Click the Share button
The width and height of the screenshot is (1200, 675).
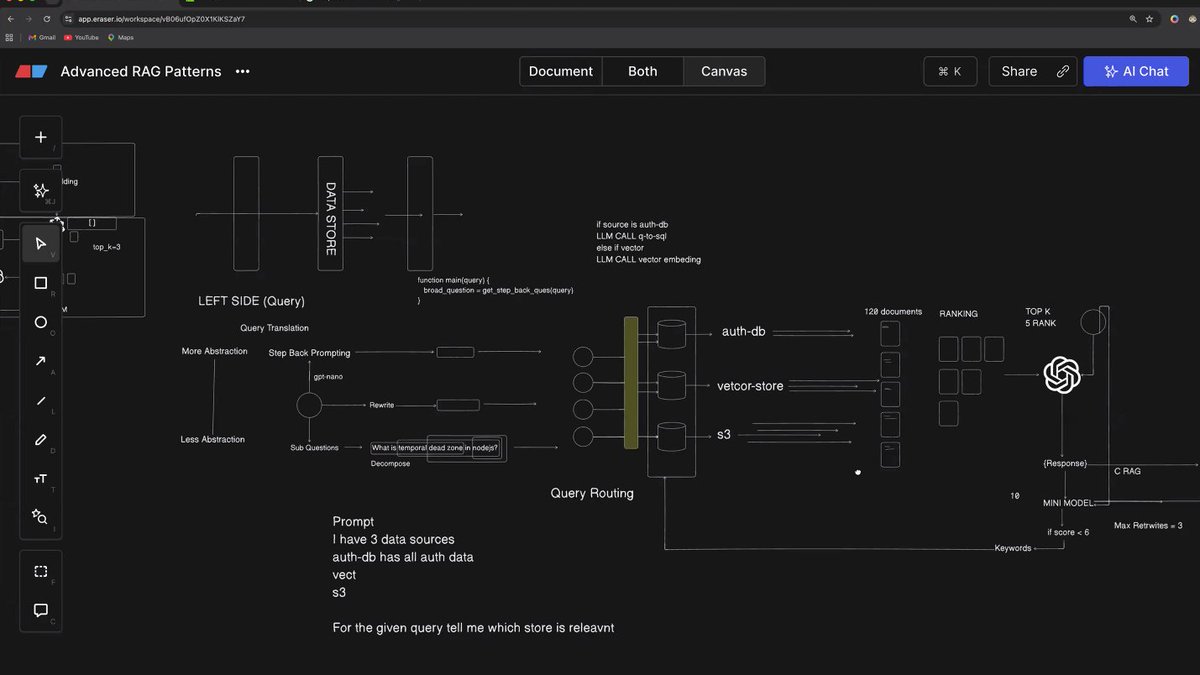pyautogui.click(x=1019, y=71)
